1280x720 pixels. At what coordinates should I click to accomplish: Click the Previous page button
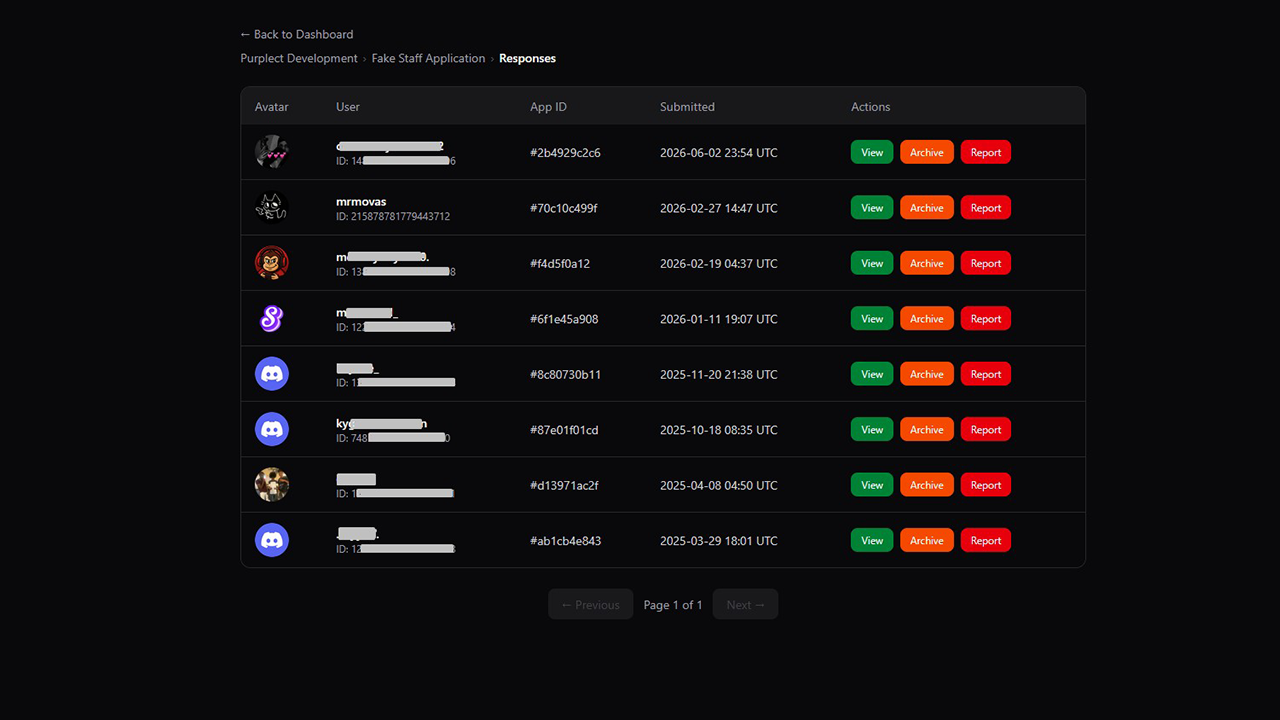[591, 604]
